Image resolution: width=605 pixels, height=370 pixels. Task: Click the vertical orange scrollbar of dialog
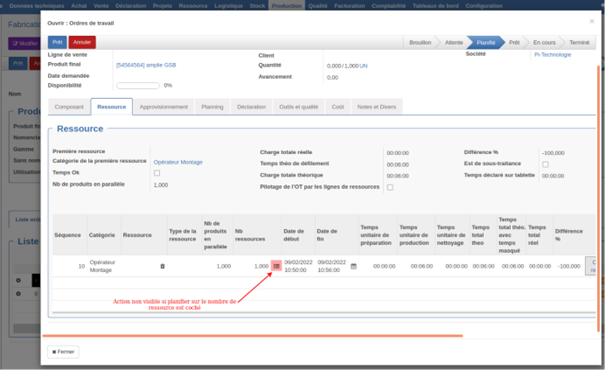(599, 199)
